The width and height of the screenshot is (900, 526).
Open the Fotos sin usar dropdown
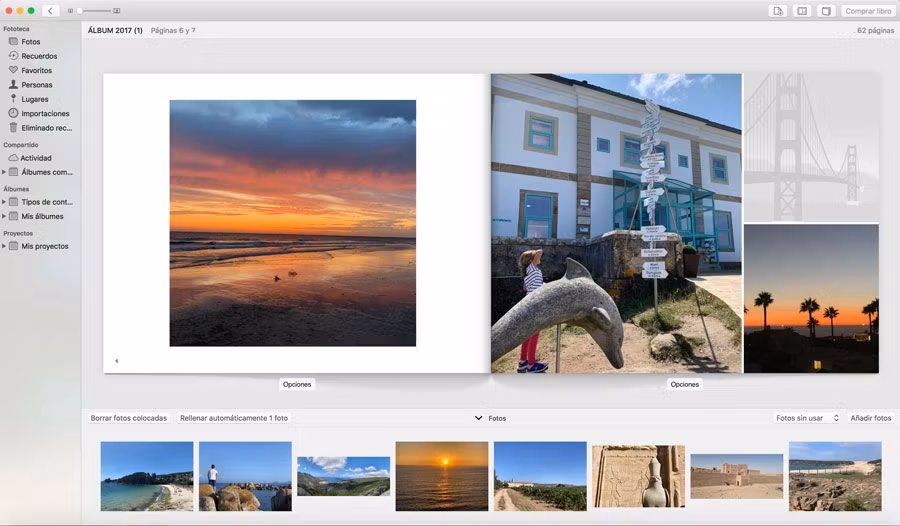point(807,418)
